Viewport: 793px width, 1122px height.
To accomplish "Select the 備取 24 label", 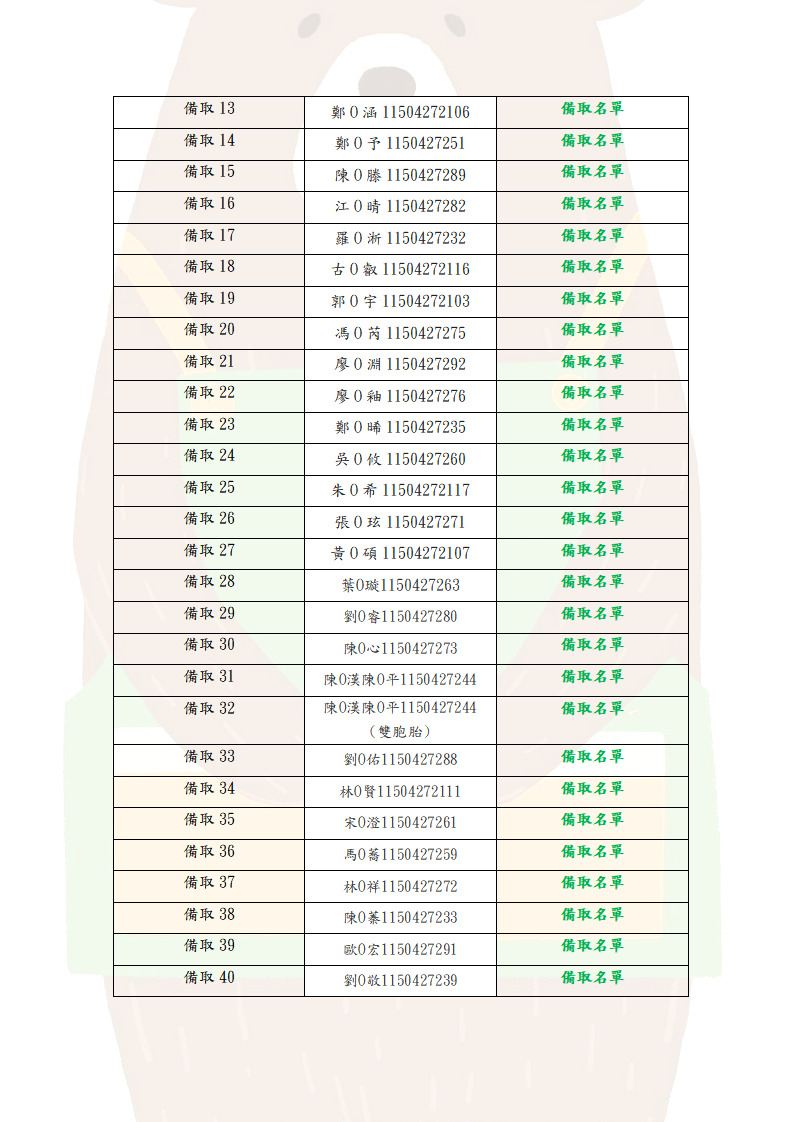I will (209, 456).
